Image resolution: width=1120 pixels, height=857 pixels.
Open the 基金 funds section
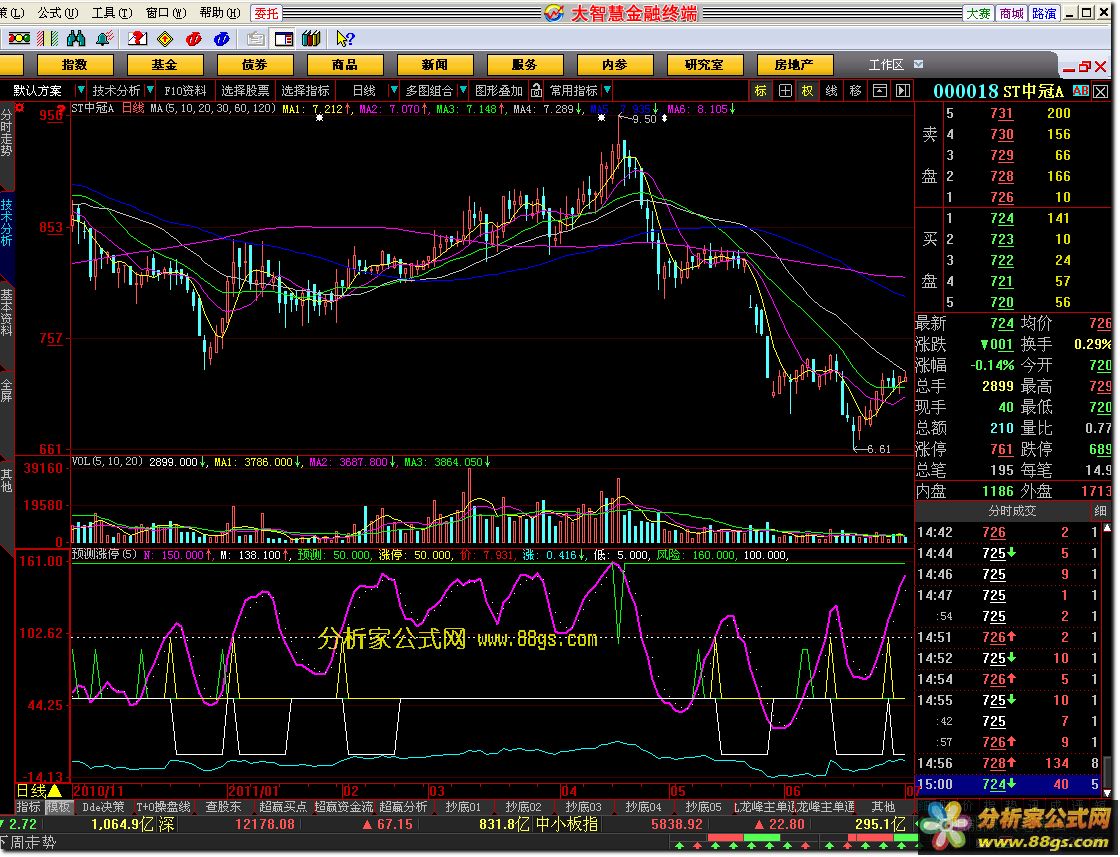click(x=164, y=65)
